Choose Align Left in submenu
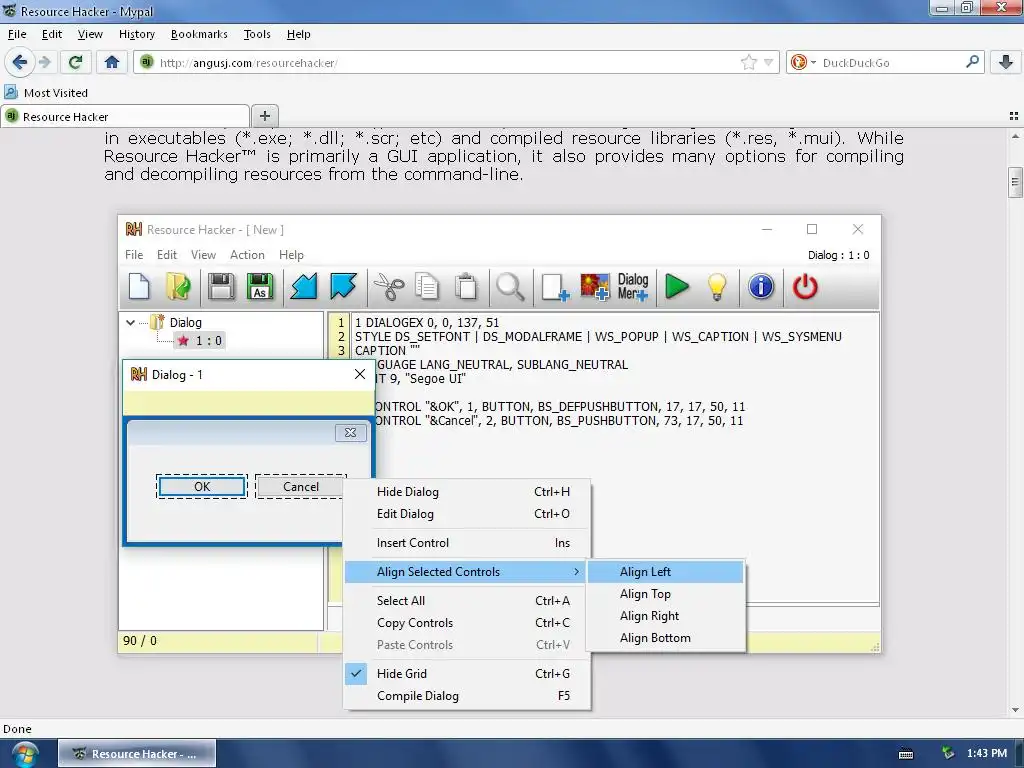This screenshot has height=768, width=1024. (x=665, y=571)
